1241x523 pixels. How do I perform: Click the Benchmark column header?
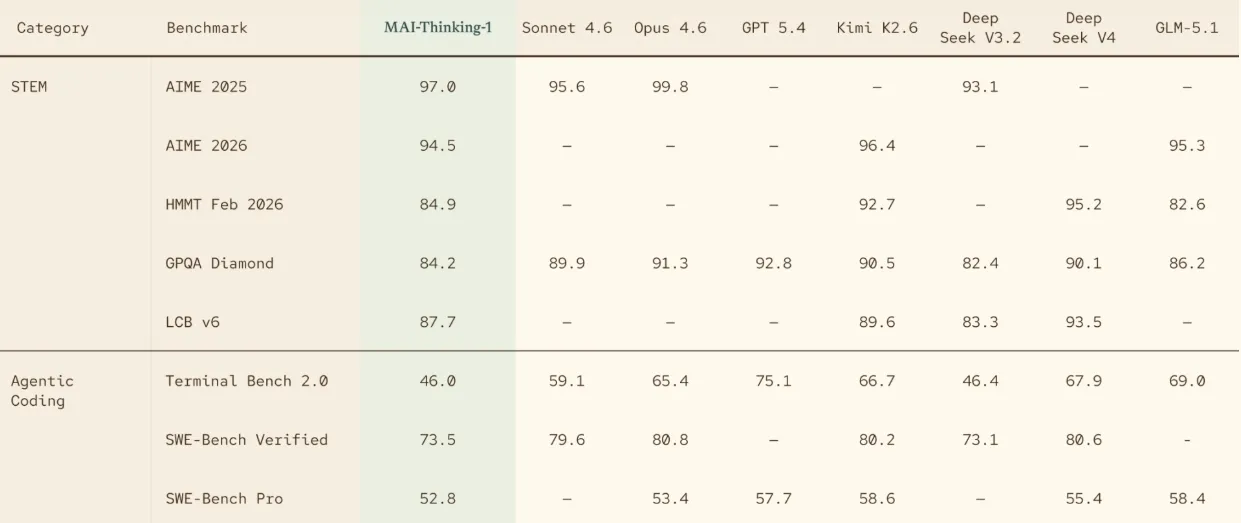point(207,28)
